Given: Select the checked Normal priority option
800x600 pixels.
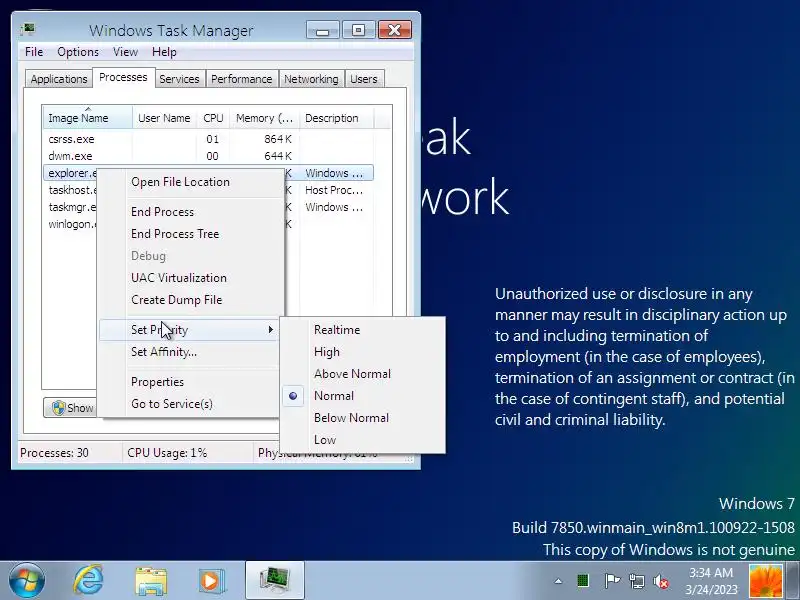Looking at the screenshot, I should pyautogui.click(x=362, y=395).
